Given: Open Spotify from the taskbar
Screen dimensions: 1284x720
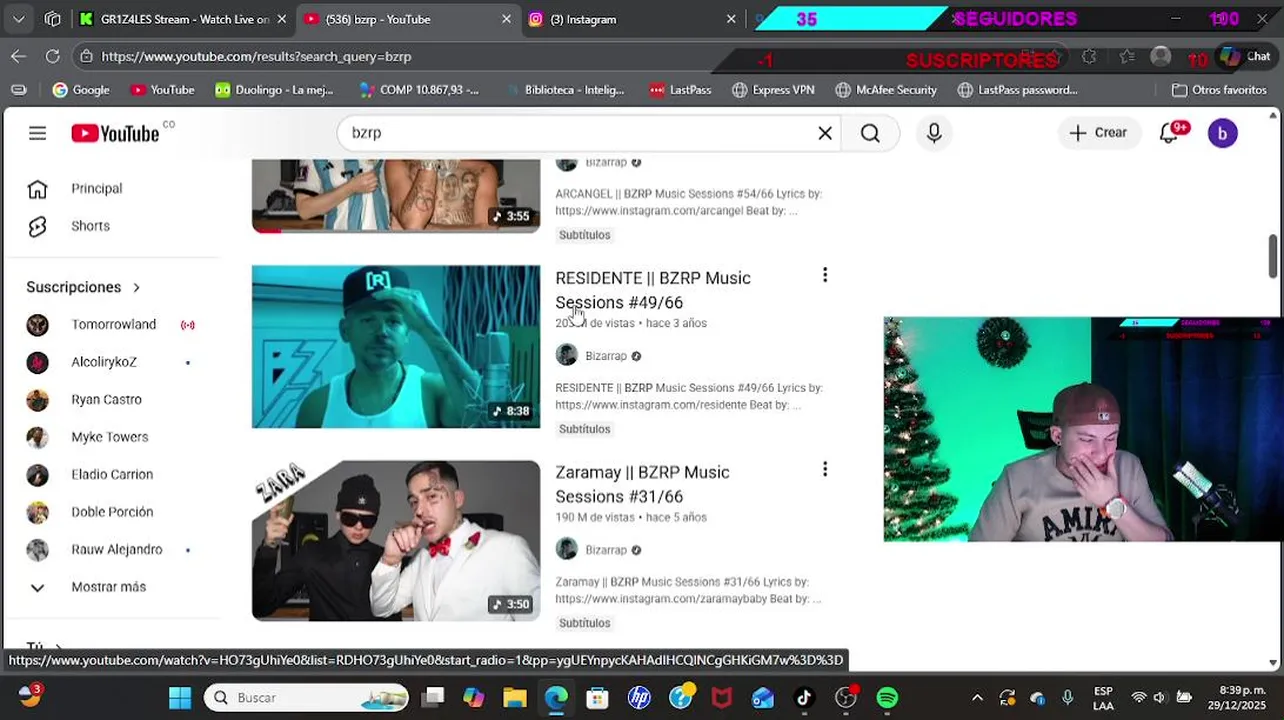Looking at the screenshot, I should tap(887, 698).
